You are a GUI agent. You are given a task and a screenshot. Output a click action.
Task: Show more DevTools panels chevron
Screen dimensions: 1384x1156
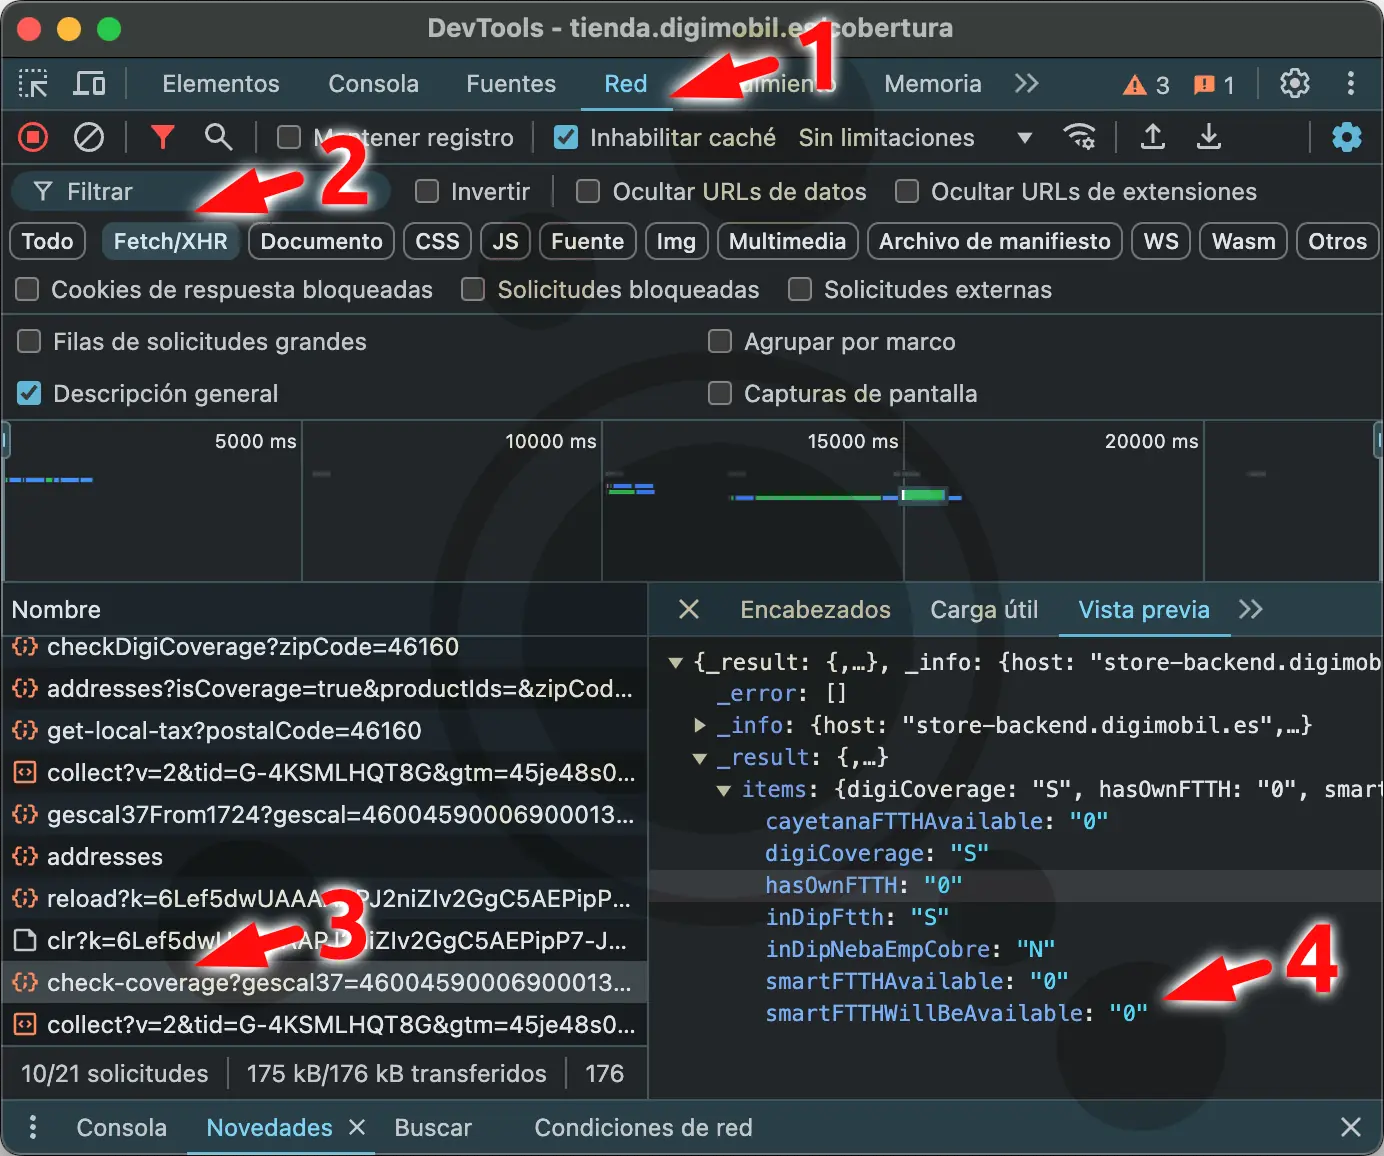pos(1027,83)
